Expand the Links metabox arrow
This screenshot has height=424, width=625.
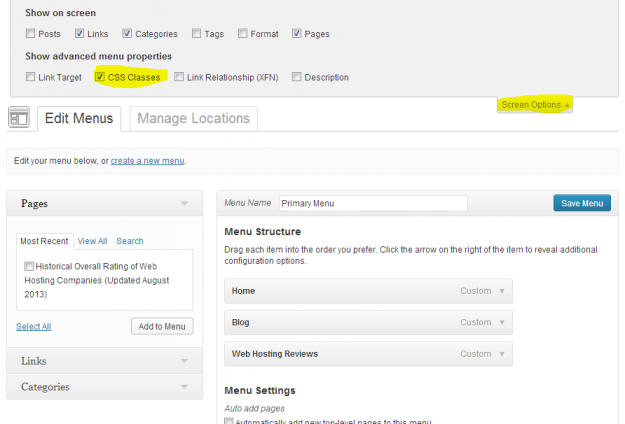(184, 361)
